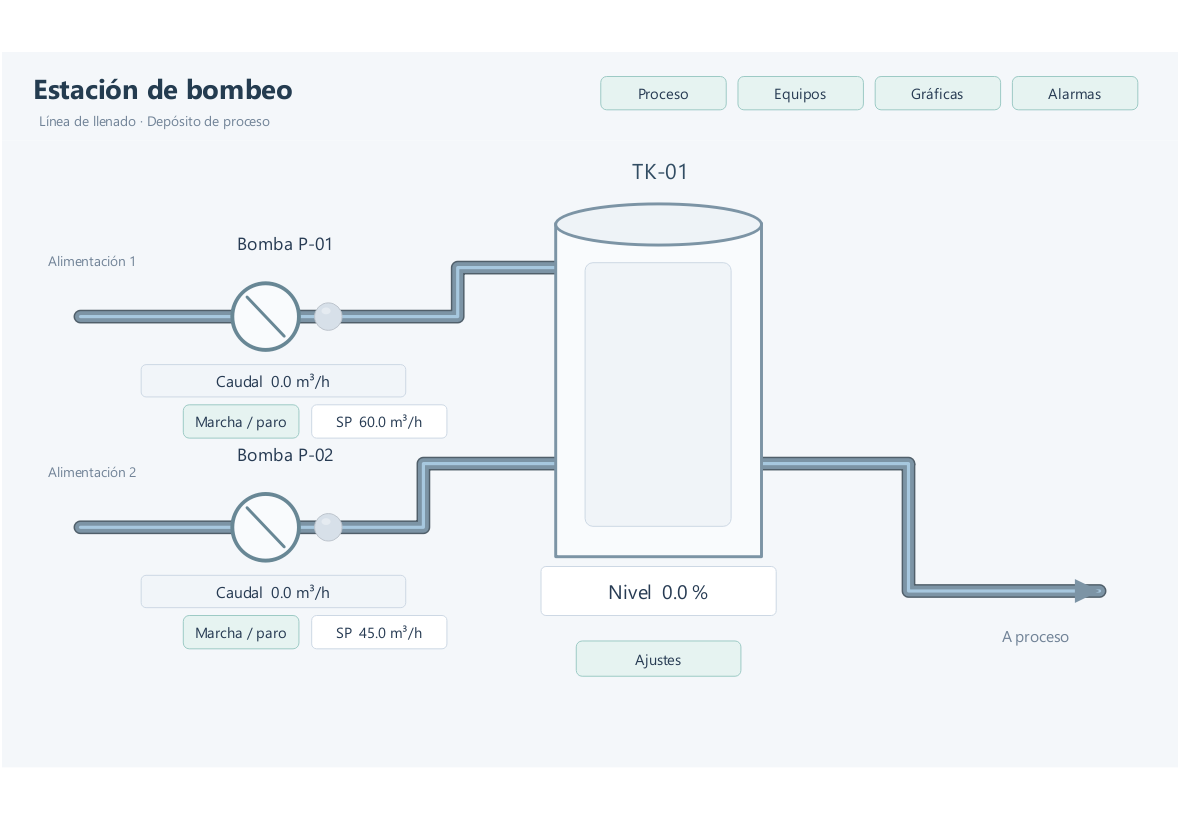
Task: Toggle Marcha / paro for Bomba P-01
Action: click(x=241, y=421)
